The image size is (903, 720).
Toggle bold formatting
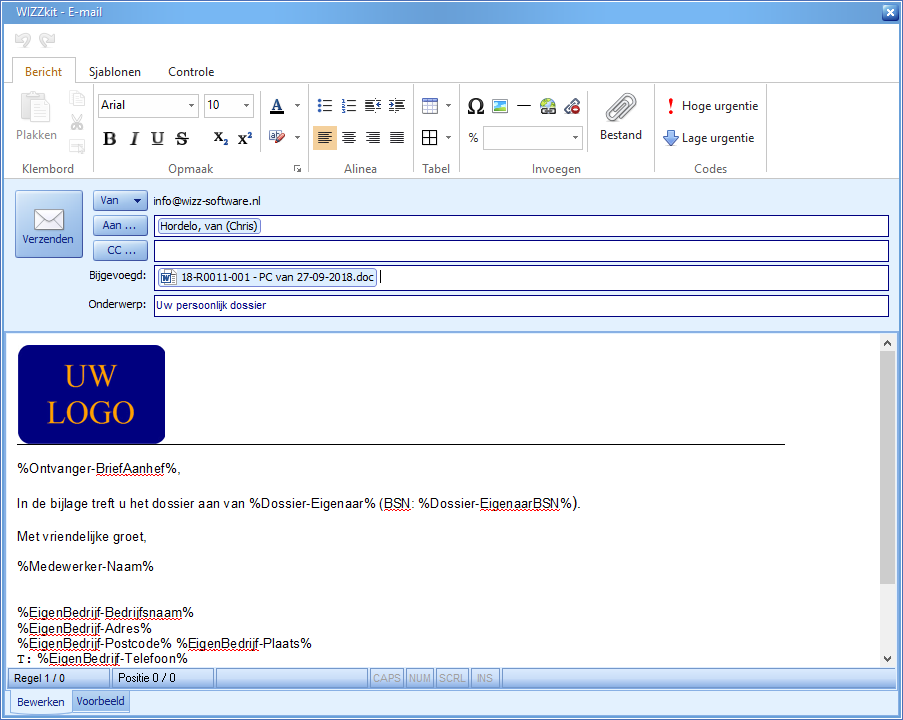click(109, 139)
